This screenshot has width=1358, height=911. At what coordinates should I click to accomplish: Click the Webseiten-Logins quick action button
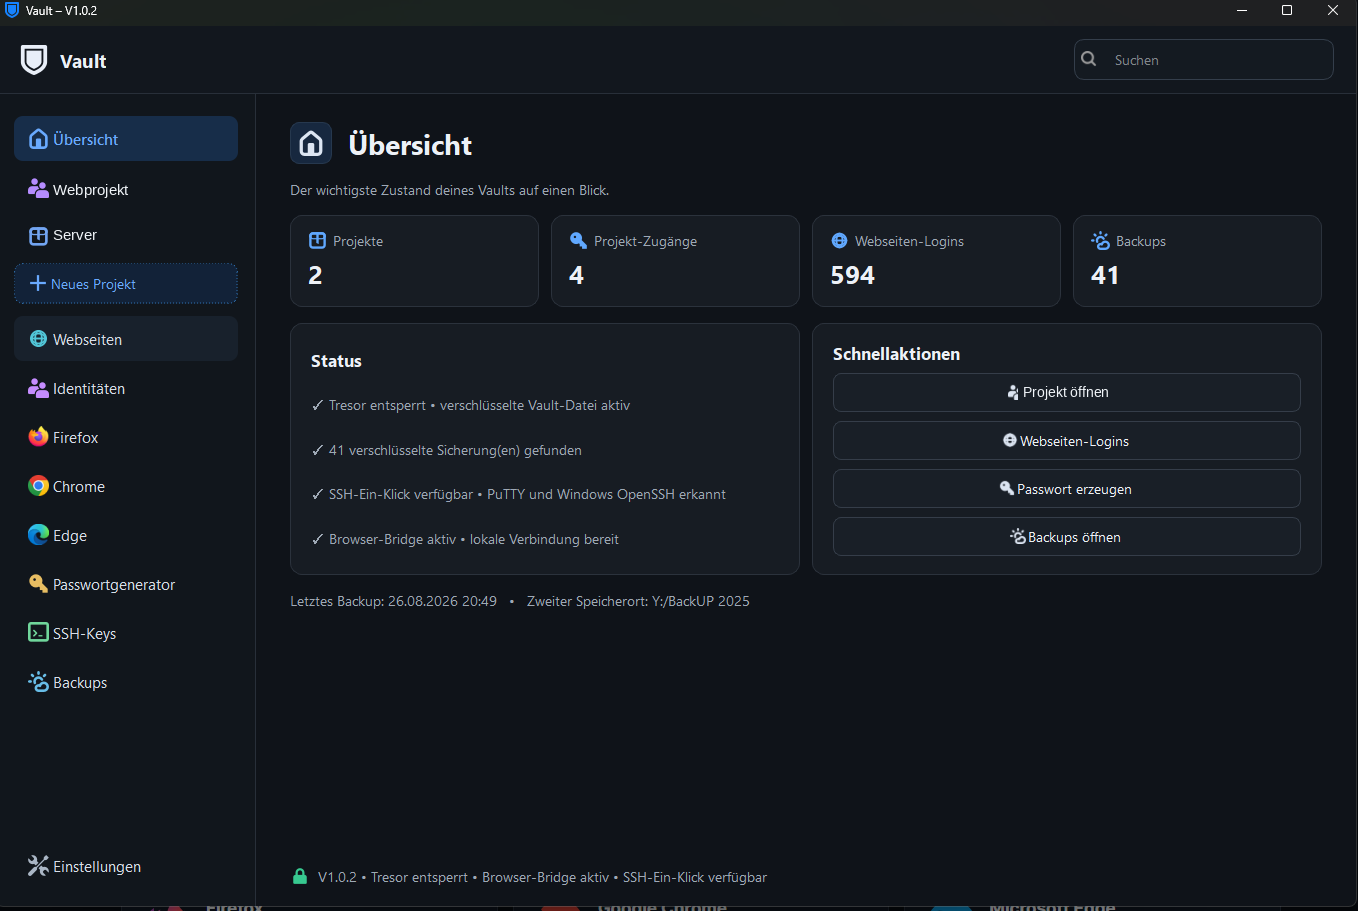point(1066,441)
